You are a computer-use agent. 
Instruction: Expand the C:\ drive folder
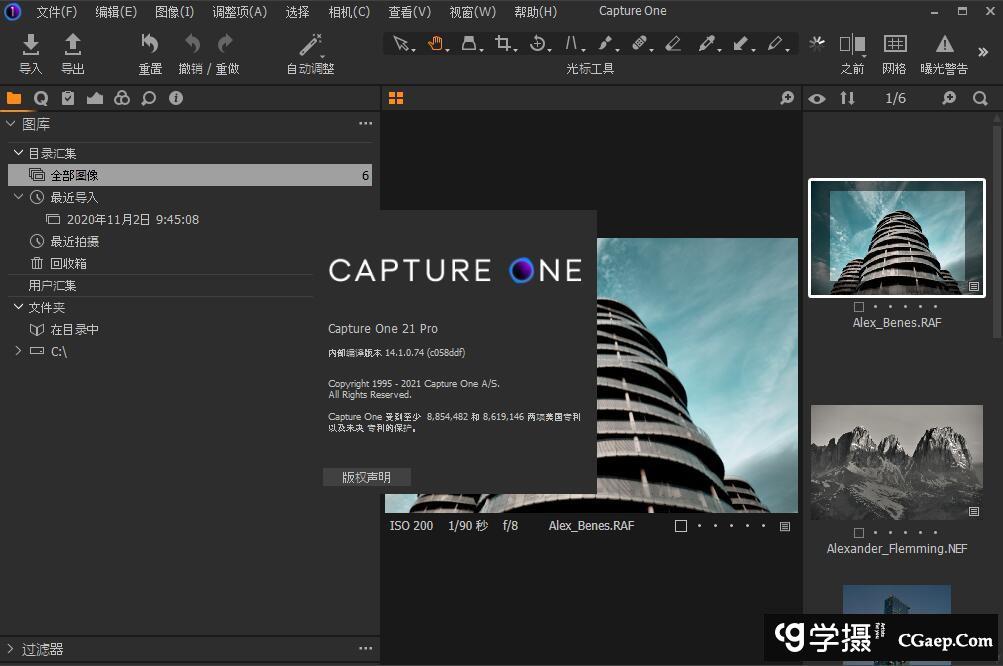[18, 351]
